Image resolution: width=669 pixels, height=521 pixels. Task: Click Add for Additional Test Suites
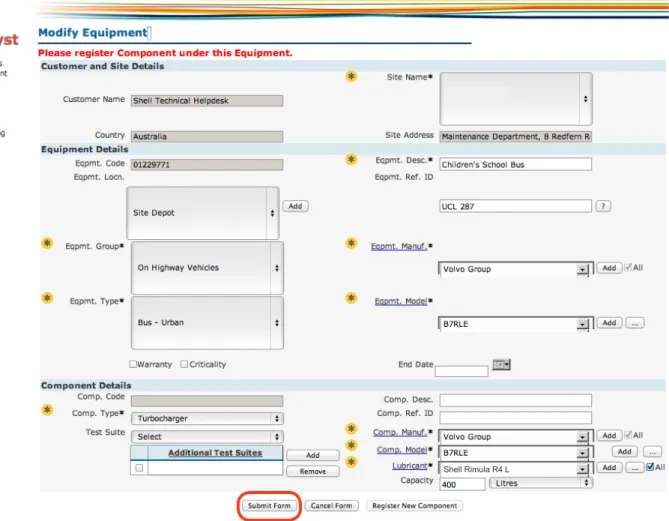coord(313,455)
